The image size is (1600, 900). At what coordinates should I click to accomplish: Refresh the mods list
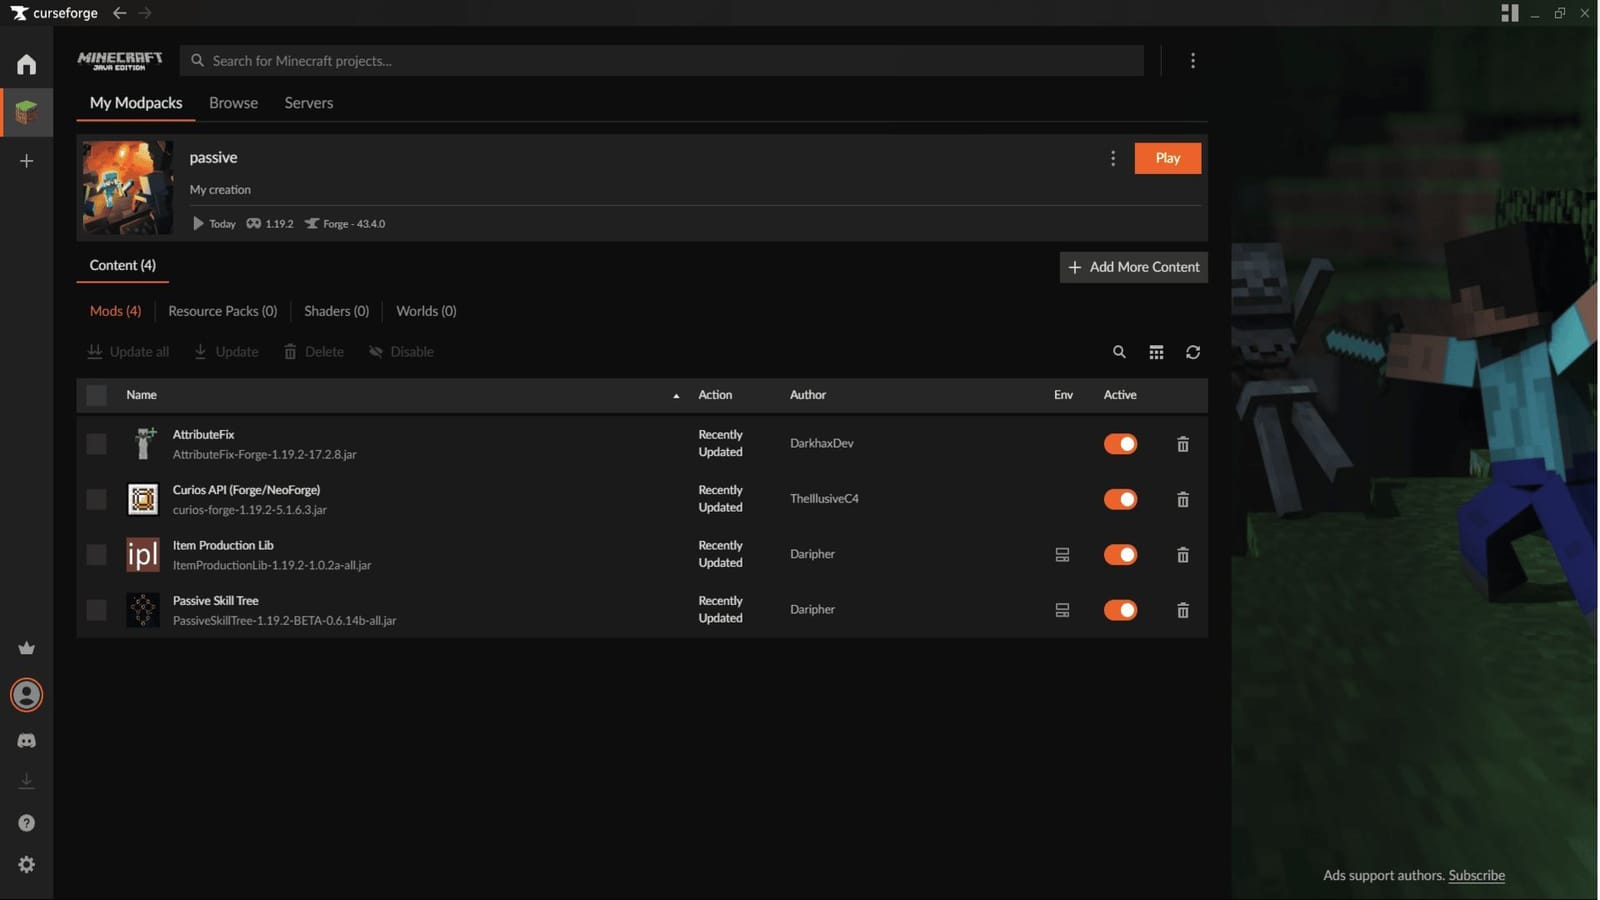pyautogui.click(x=1193, y=352)
